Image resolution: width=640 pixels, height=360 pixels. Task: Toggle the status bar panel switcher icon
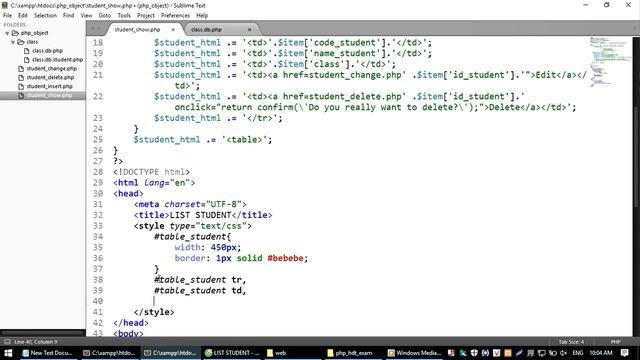(x=7, y=342)
